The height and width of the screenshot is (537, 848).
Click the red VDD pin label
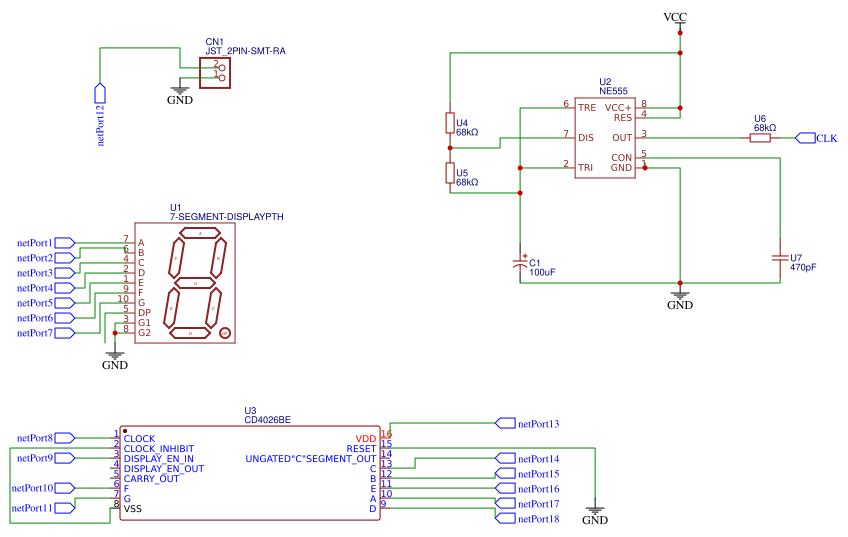pos(366,439)
